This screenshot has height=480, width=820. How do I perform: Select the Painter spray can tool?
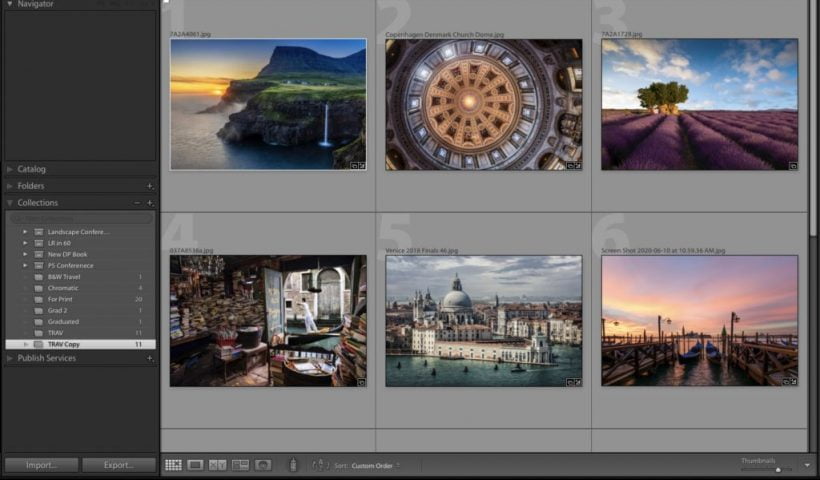point(293,465)
